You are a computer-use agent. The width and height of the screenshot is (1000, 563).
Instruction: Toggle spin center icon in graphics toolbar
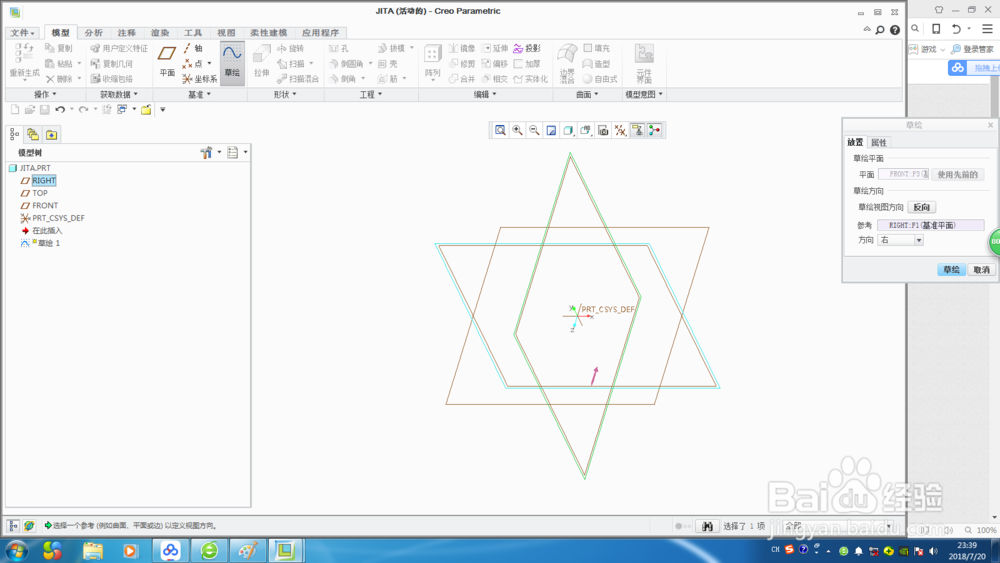(654, 131)
